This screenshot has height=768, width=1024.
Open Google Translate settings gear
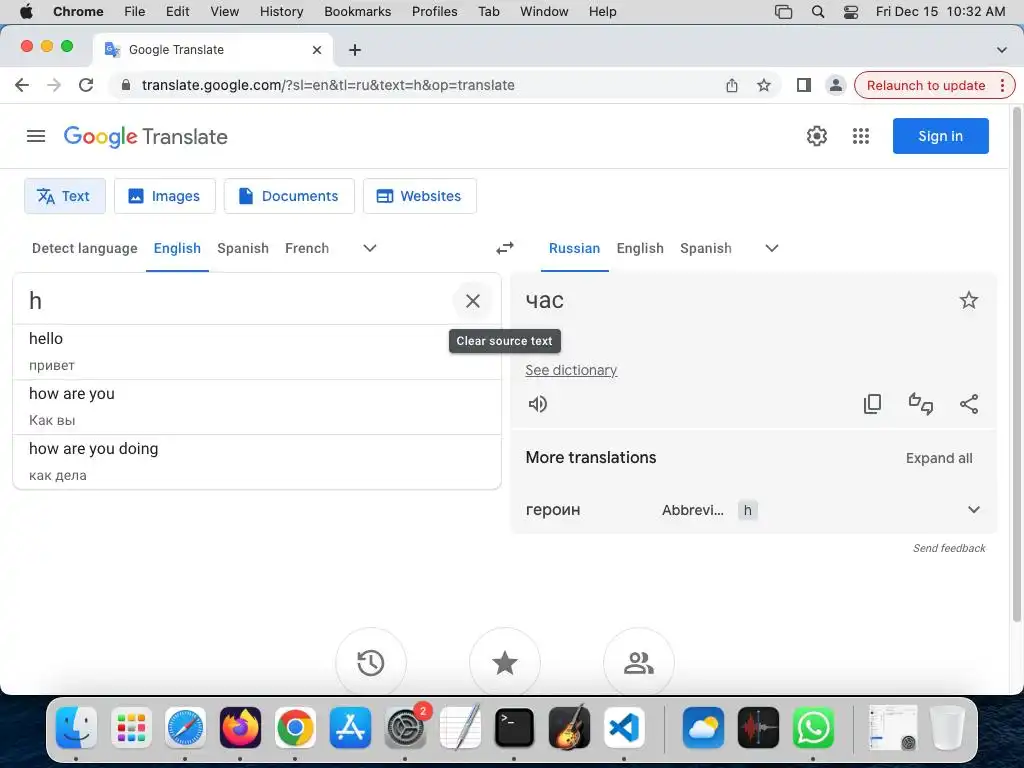(x=816, y=136)
